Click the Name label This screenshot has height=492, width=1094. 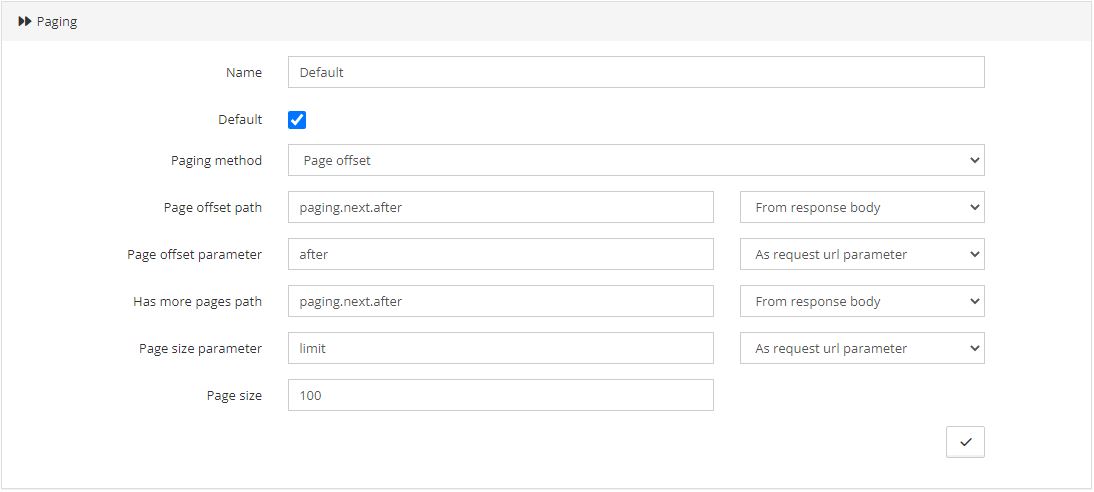tap(243, 73)
